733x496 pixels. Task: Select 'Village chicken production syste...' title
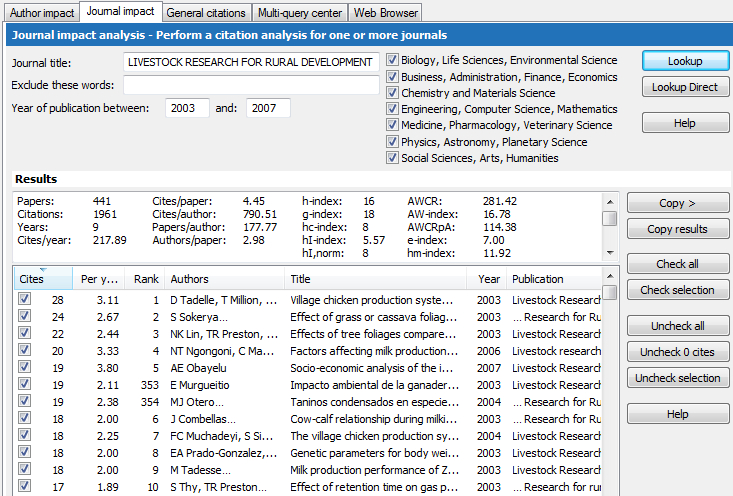coord(372,300)
